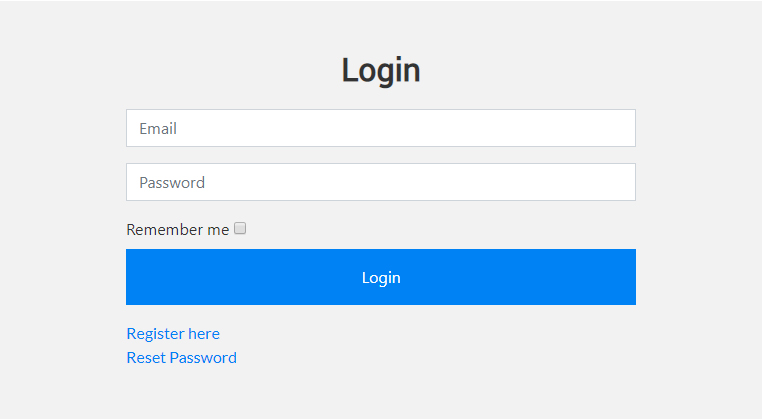Viewport: 762px width, 419px height.
Task: Click the Remember me label text
Action: coord(177,230)
